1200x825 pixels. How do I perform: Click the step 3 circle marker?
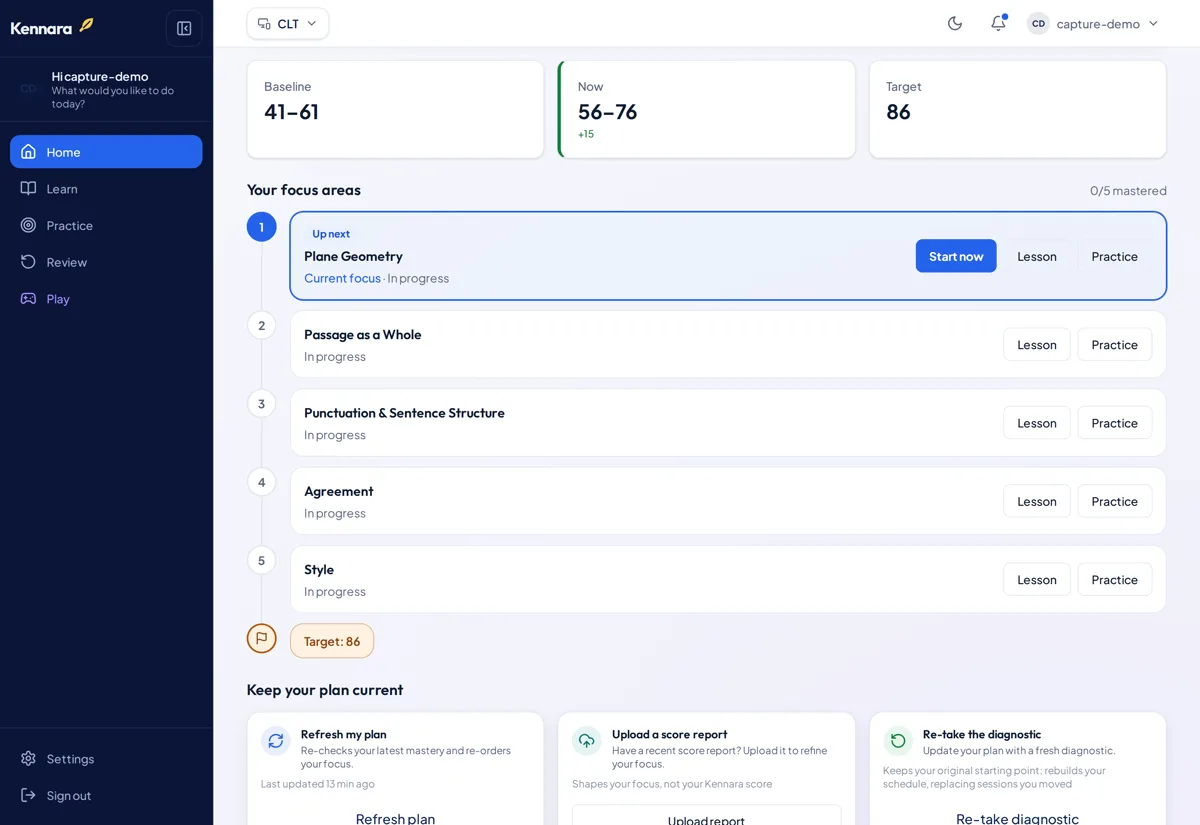(262, 404)
